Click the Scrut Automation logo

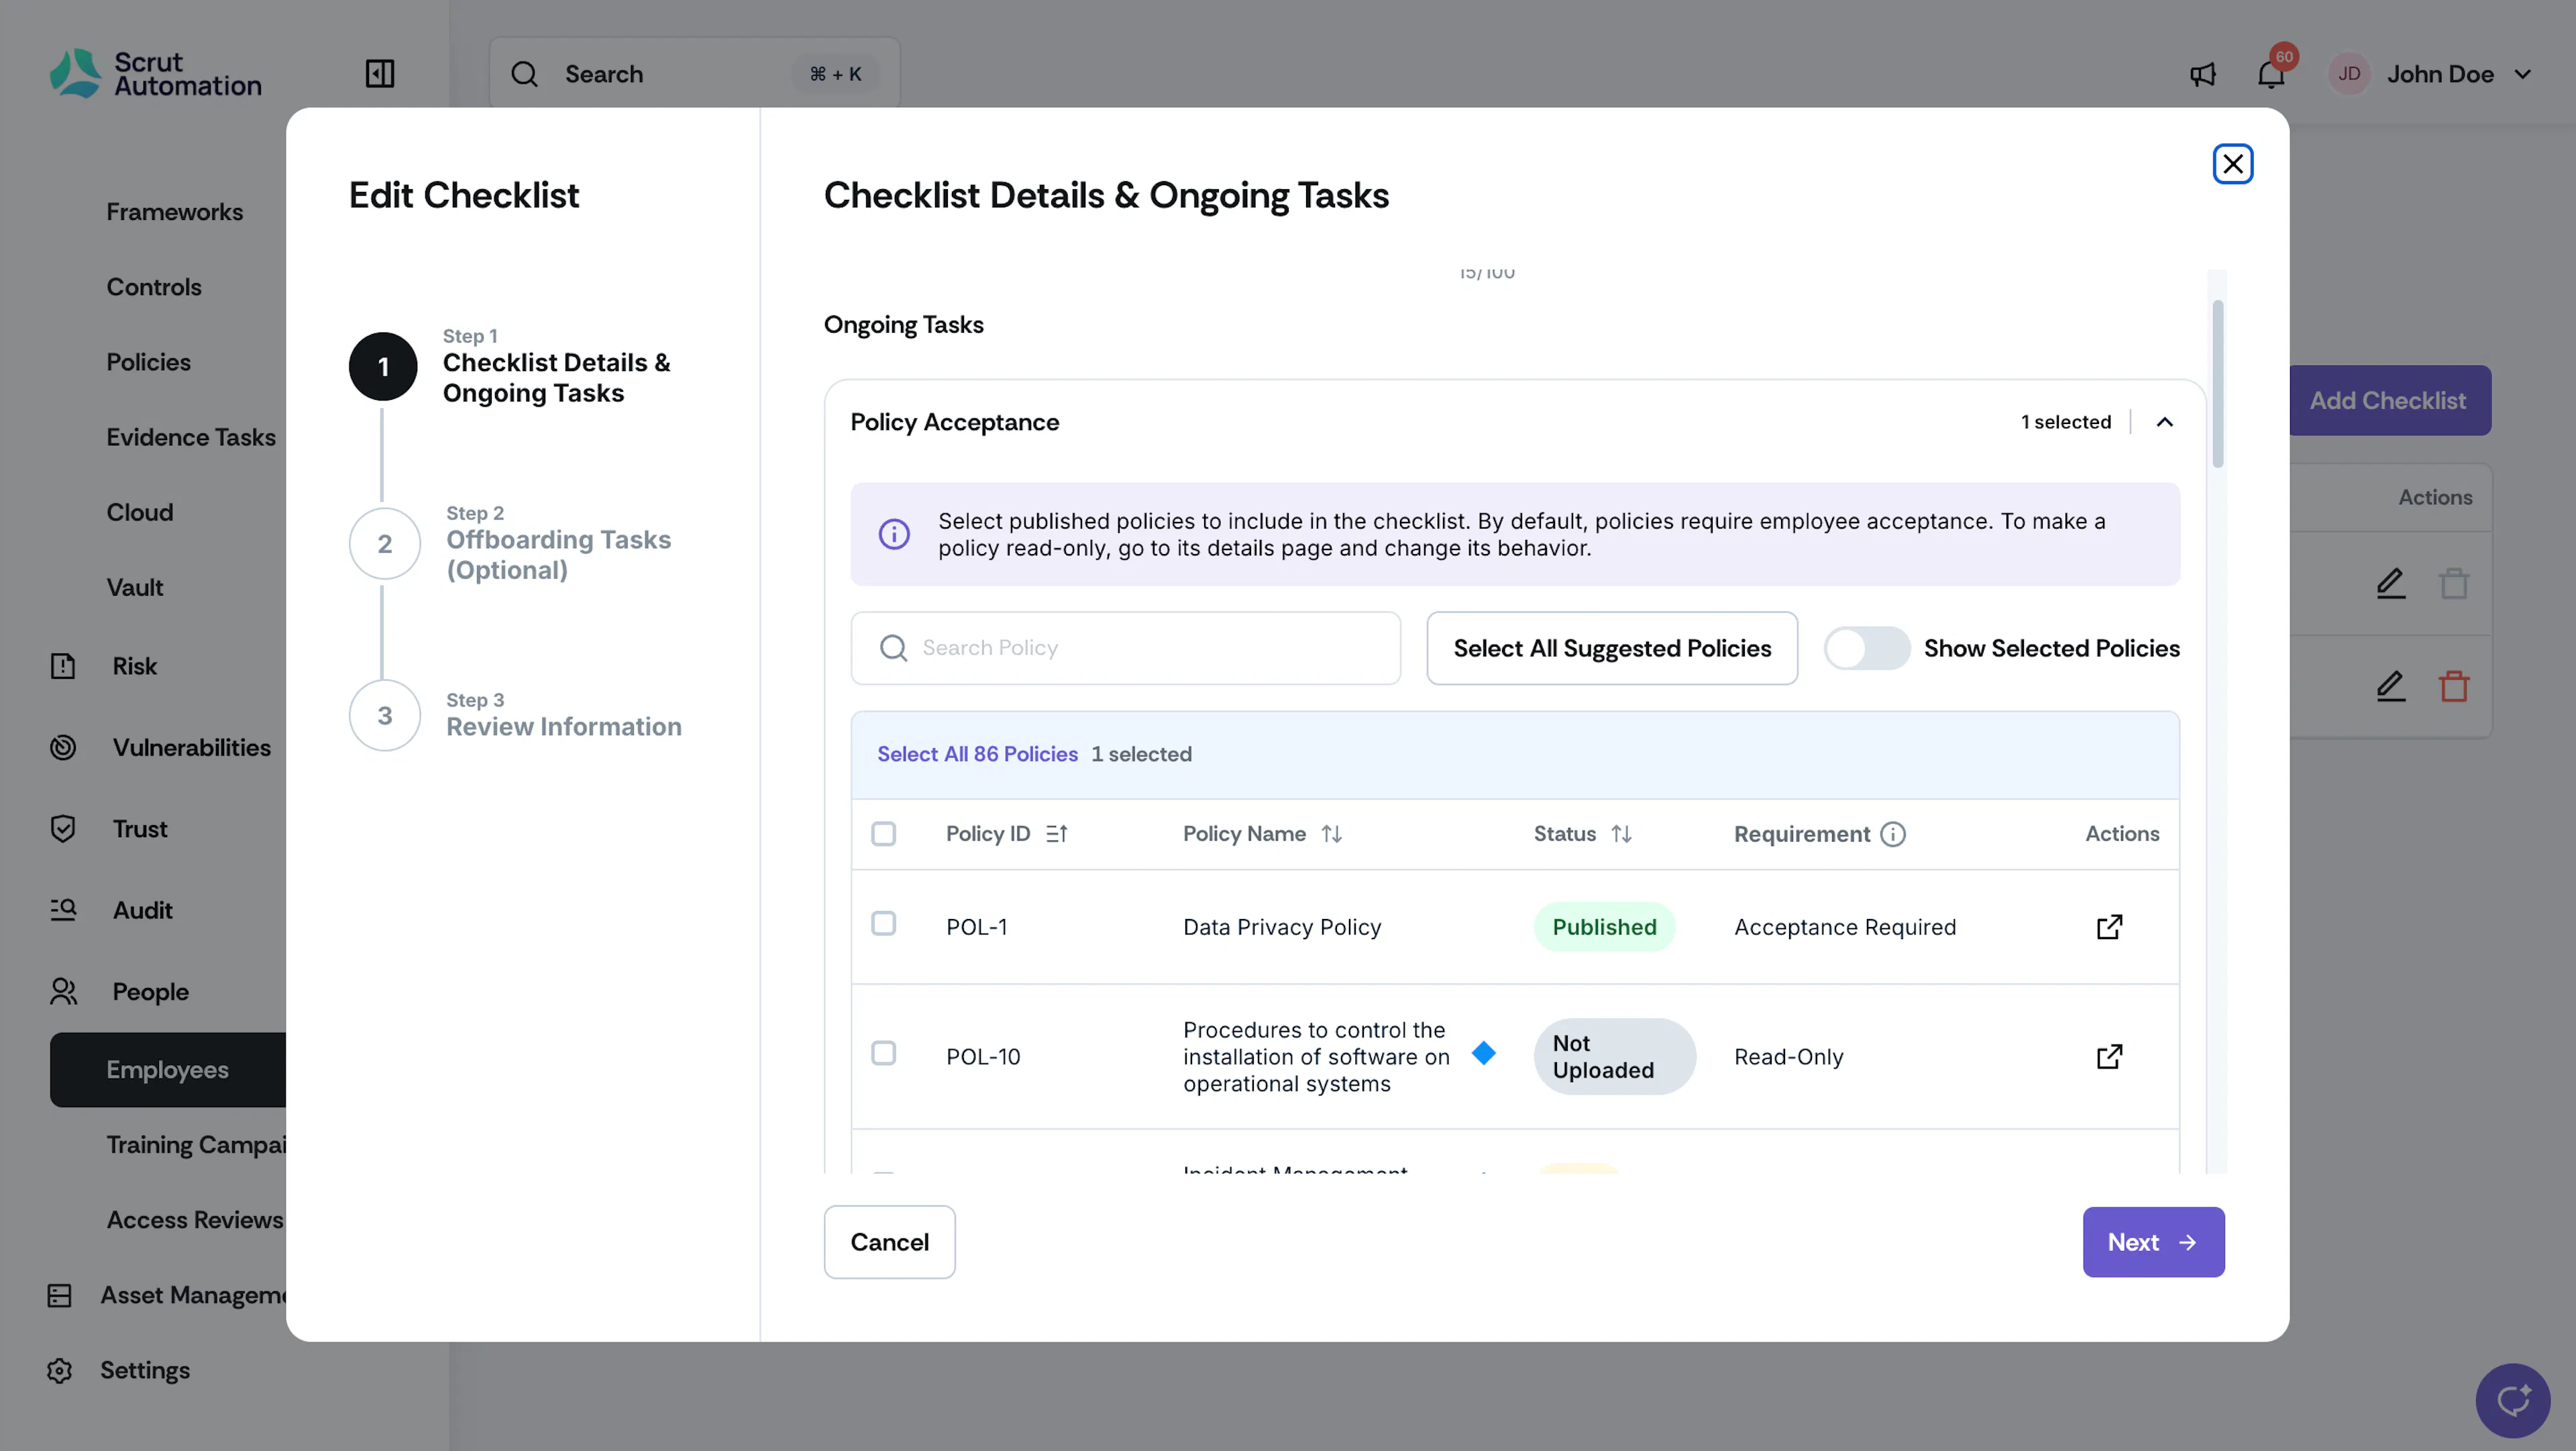pyautogui.click(x=156, y=74)
